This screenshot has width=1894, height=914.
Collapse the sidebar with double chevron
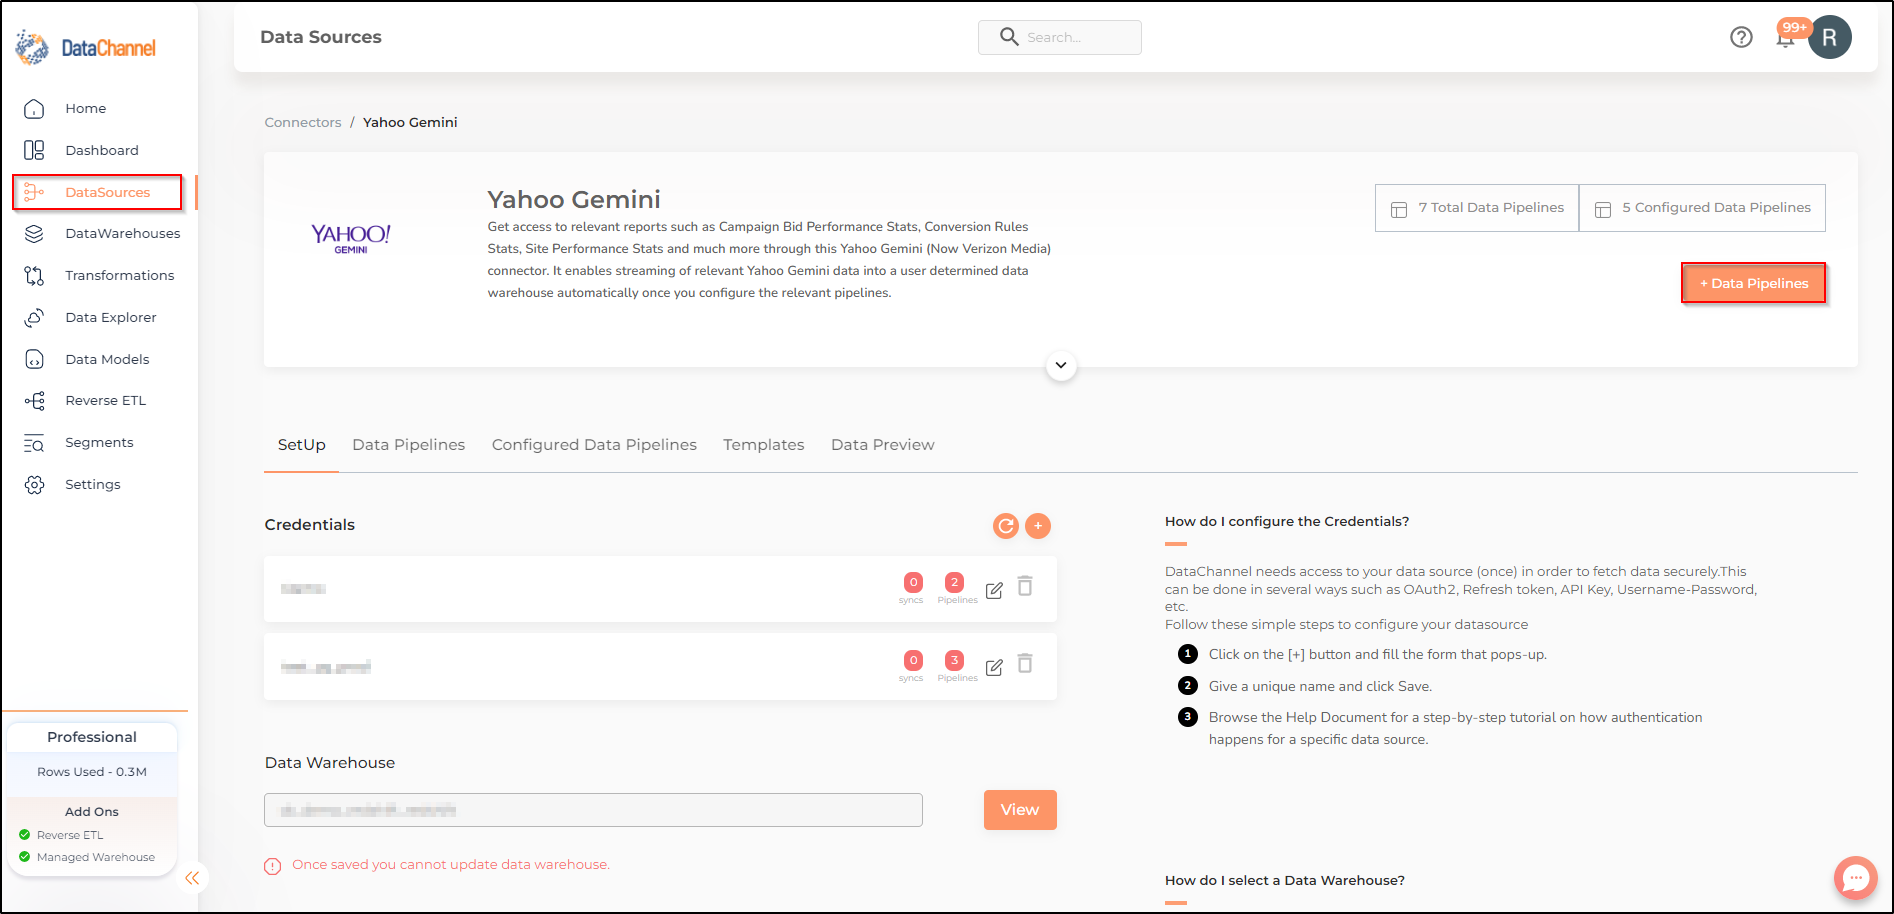click(x=192, y=878)
